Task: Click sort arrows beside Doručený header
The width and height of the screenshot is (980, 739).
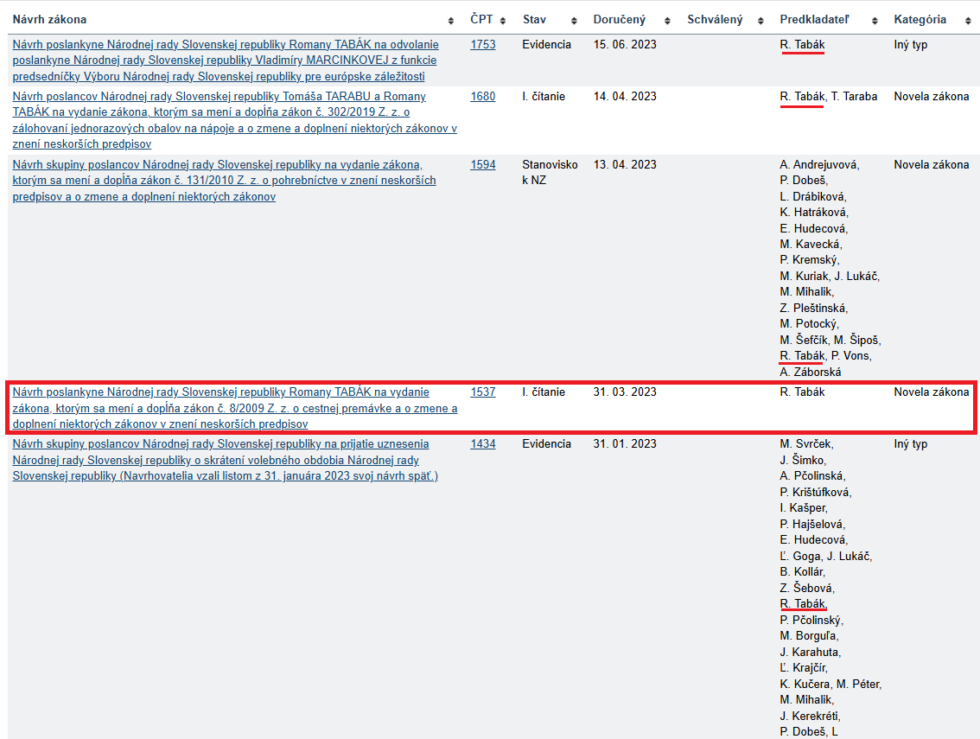Action: coord(668,21)
